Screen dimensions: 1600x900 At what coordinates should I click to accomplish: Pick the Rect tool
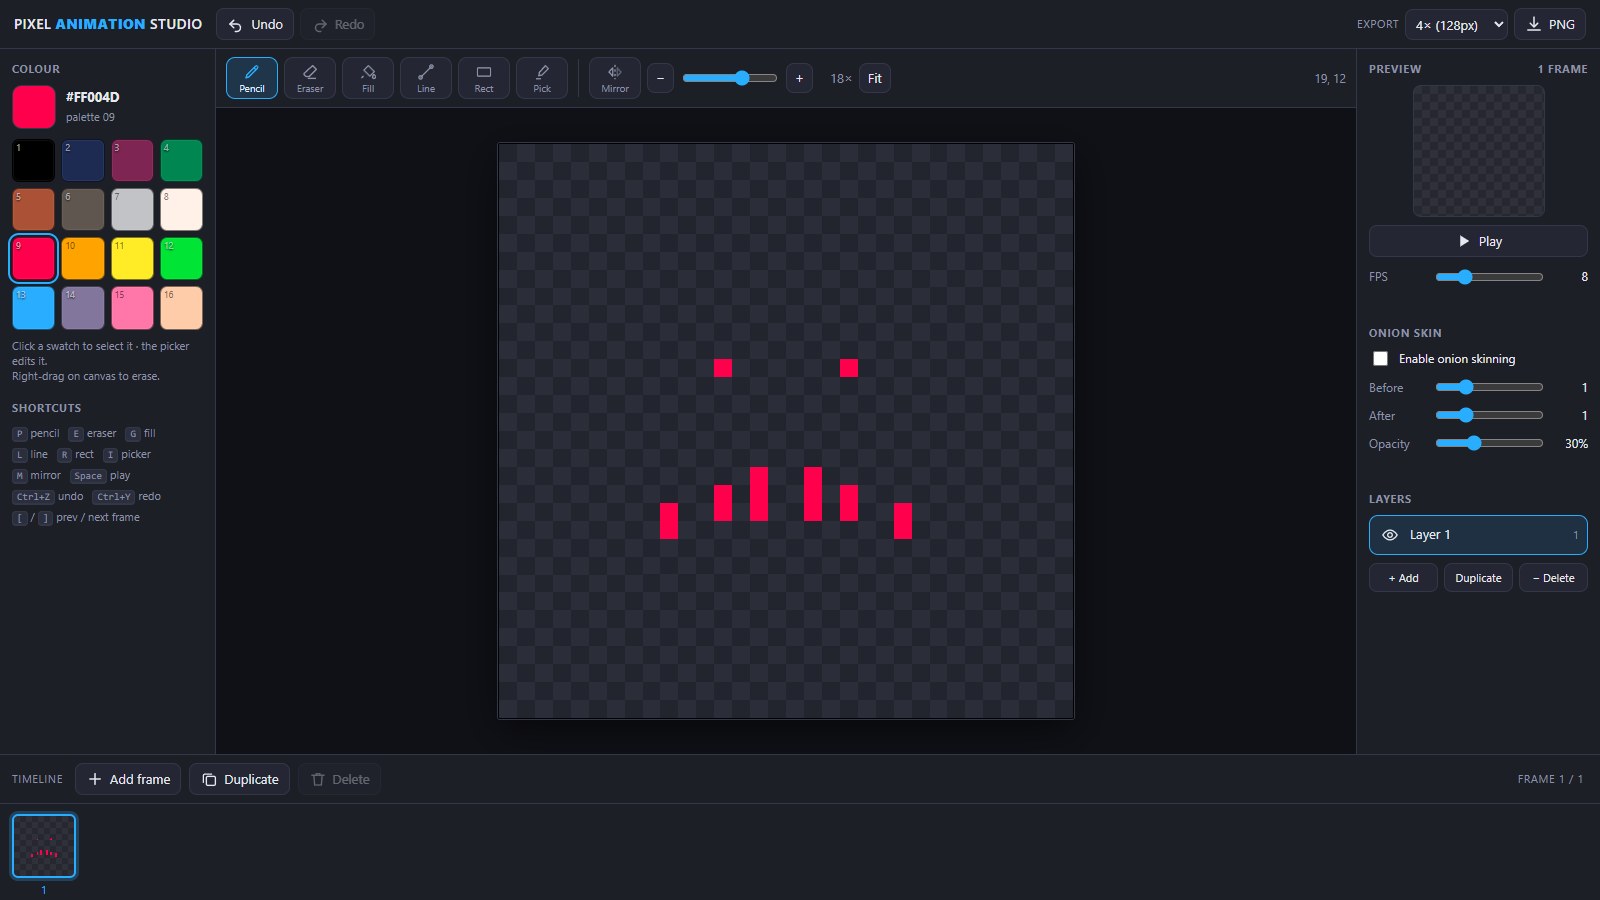(x=484, y=78)
